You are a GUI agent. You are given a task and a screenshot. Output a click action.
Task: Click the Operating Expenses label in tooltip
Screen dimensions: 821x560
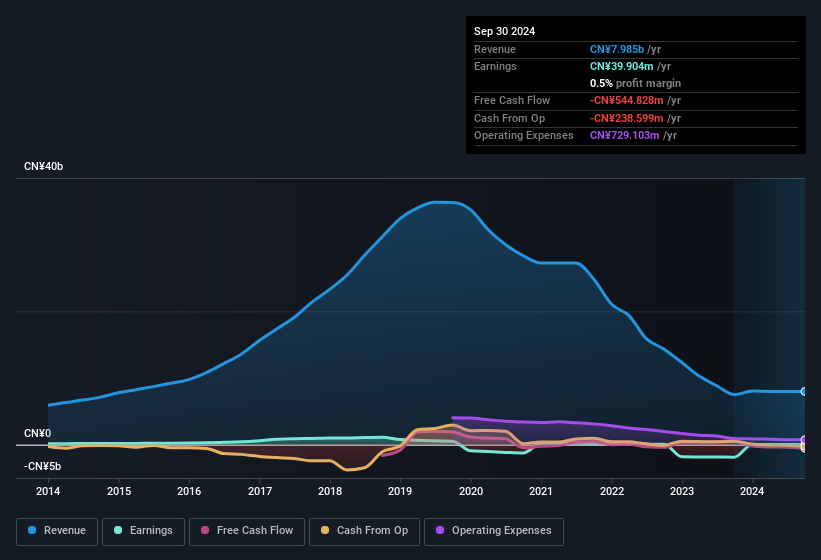pos(524,135)
